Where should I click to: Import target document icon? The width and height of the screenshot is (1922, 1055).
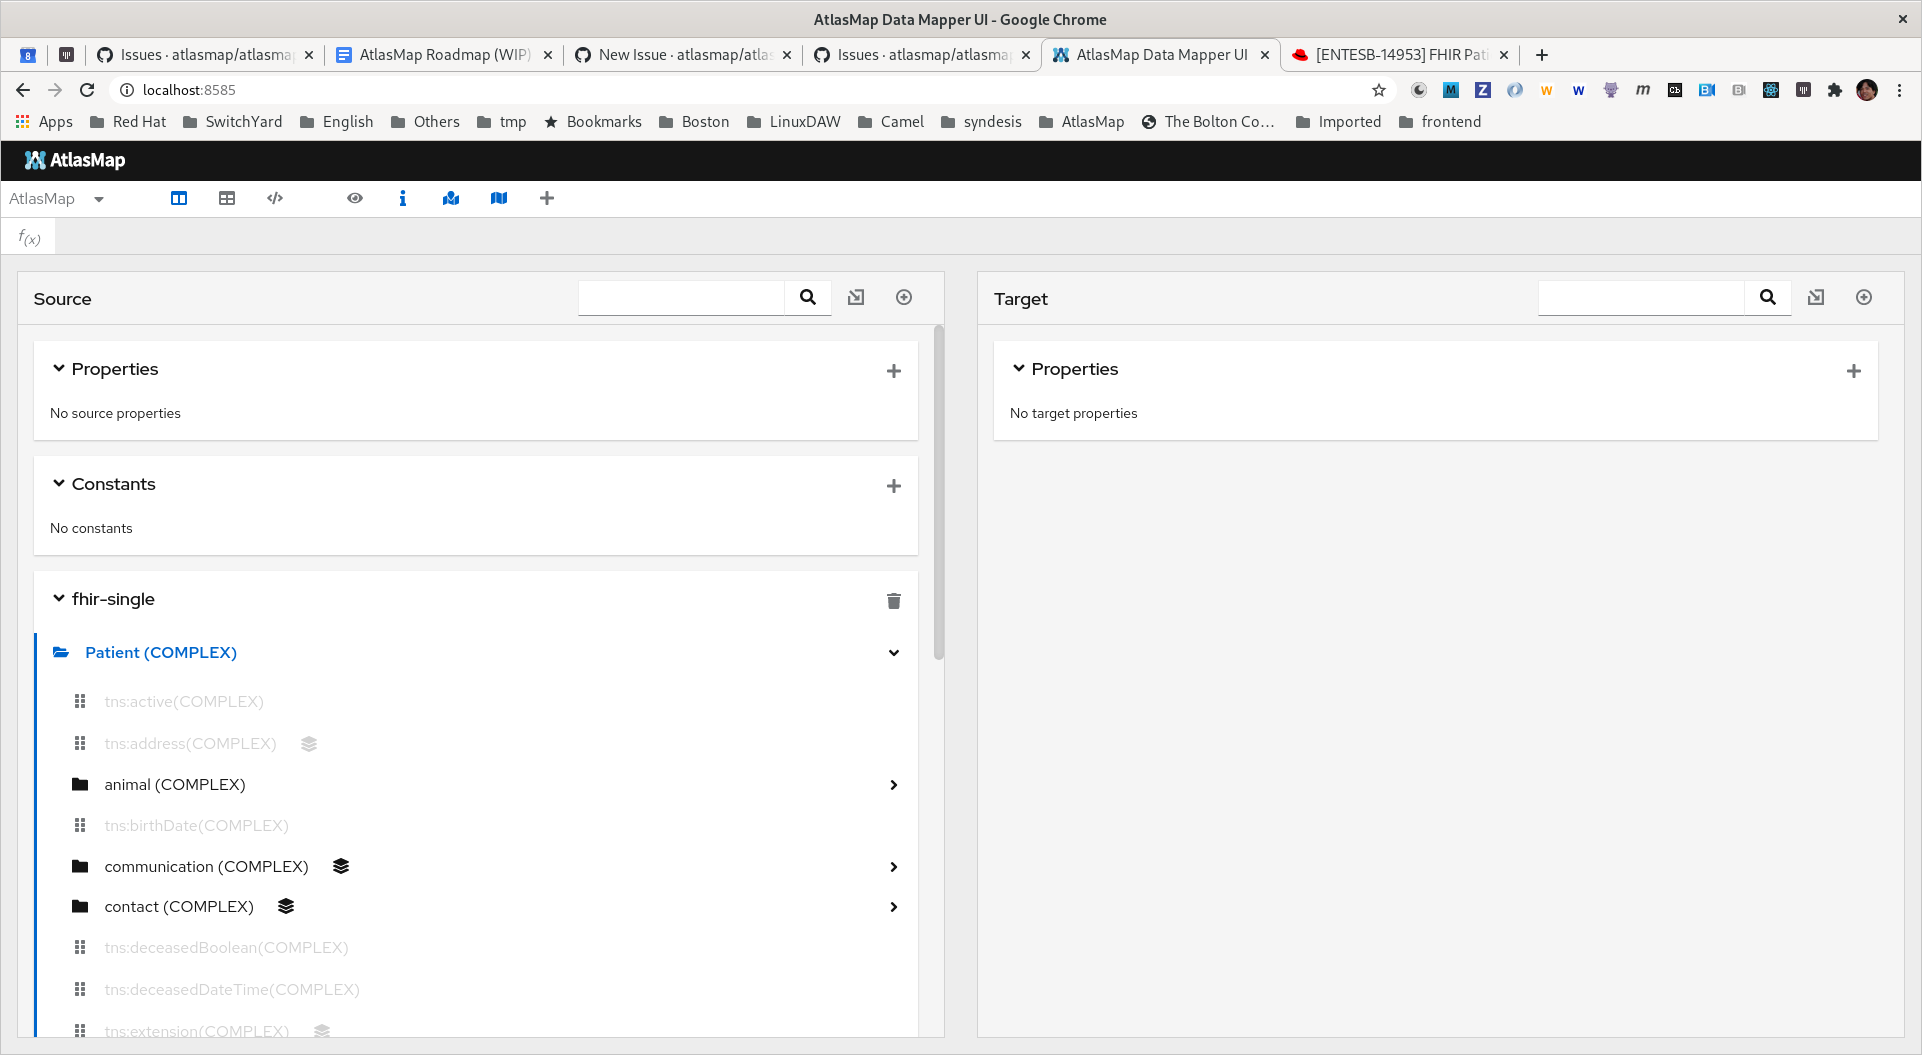1816,297
